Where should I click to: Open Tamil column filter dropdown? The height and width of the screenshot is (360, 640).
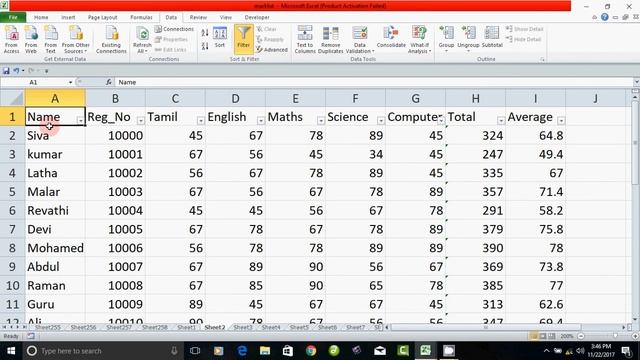200,120
